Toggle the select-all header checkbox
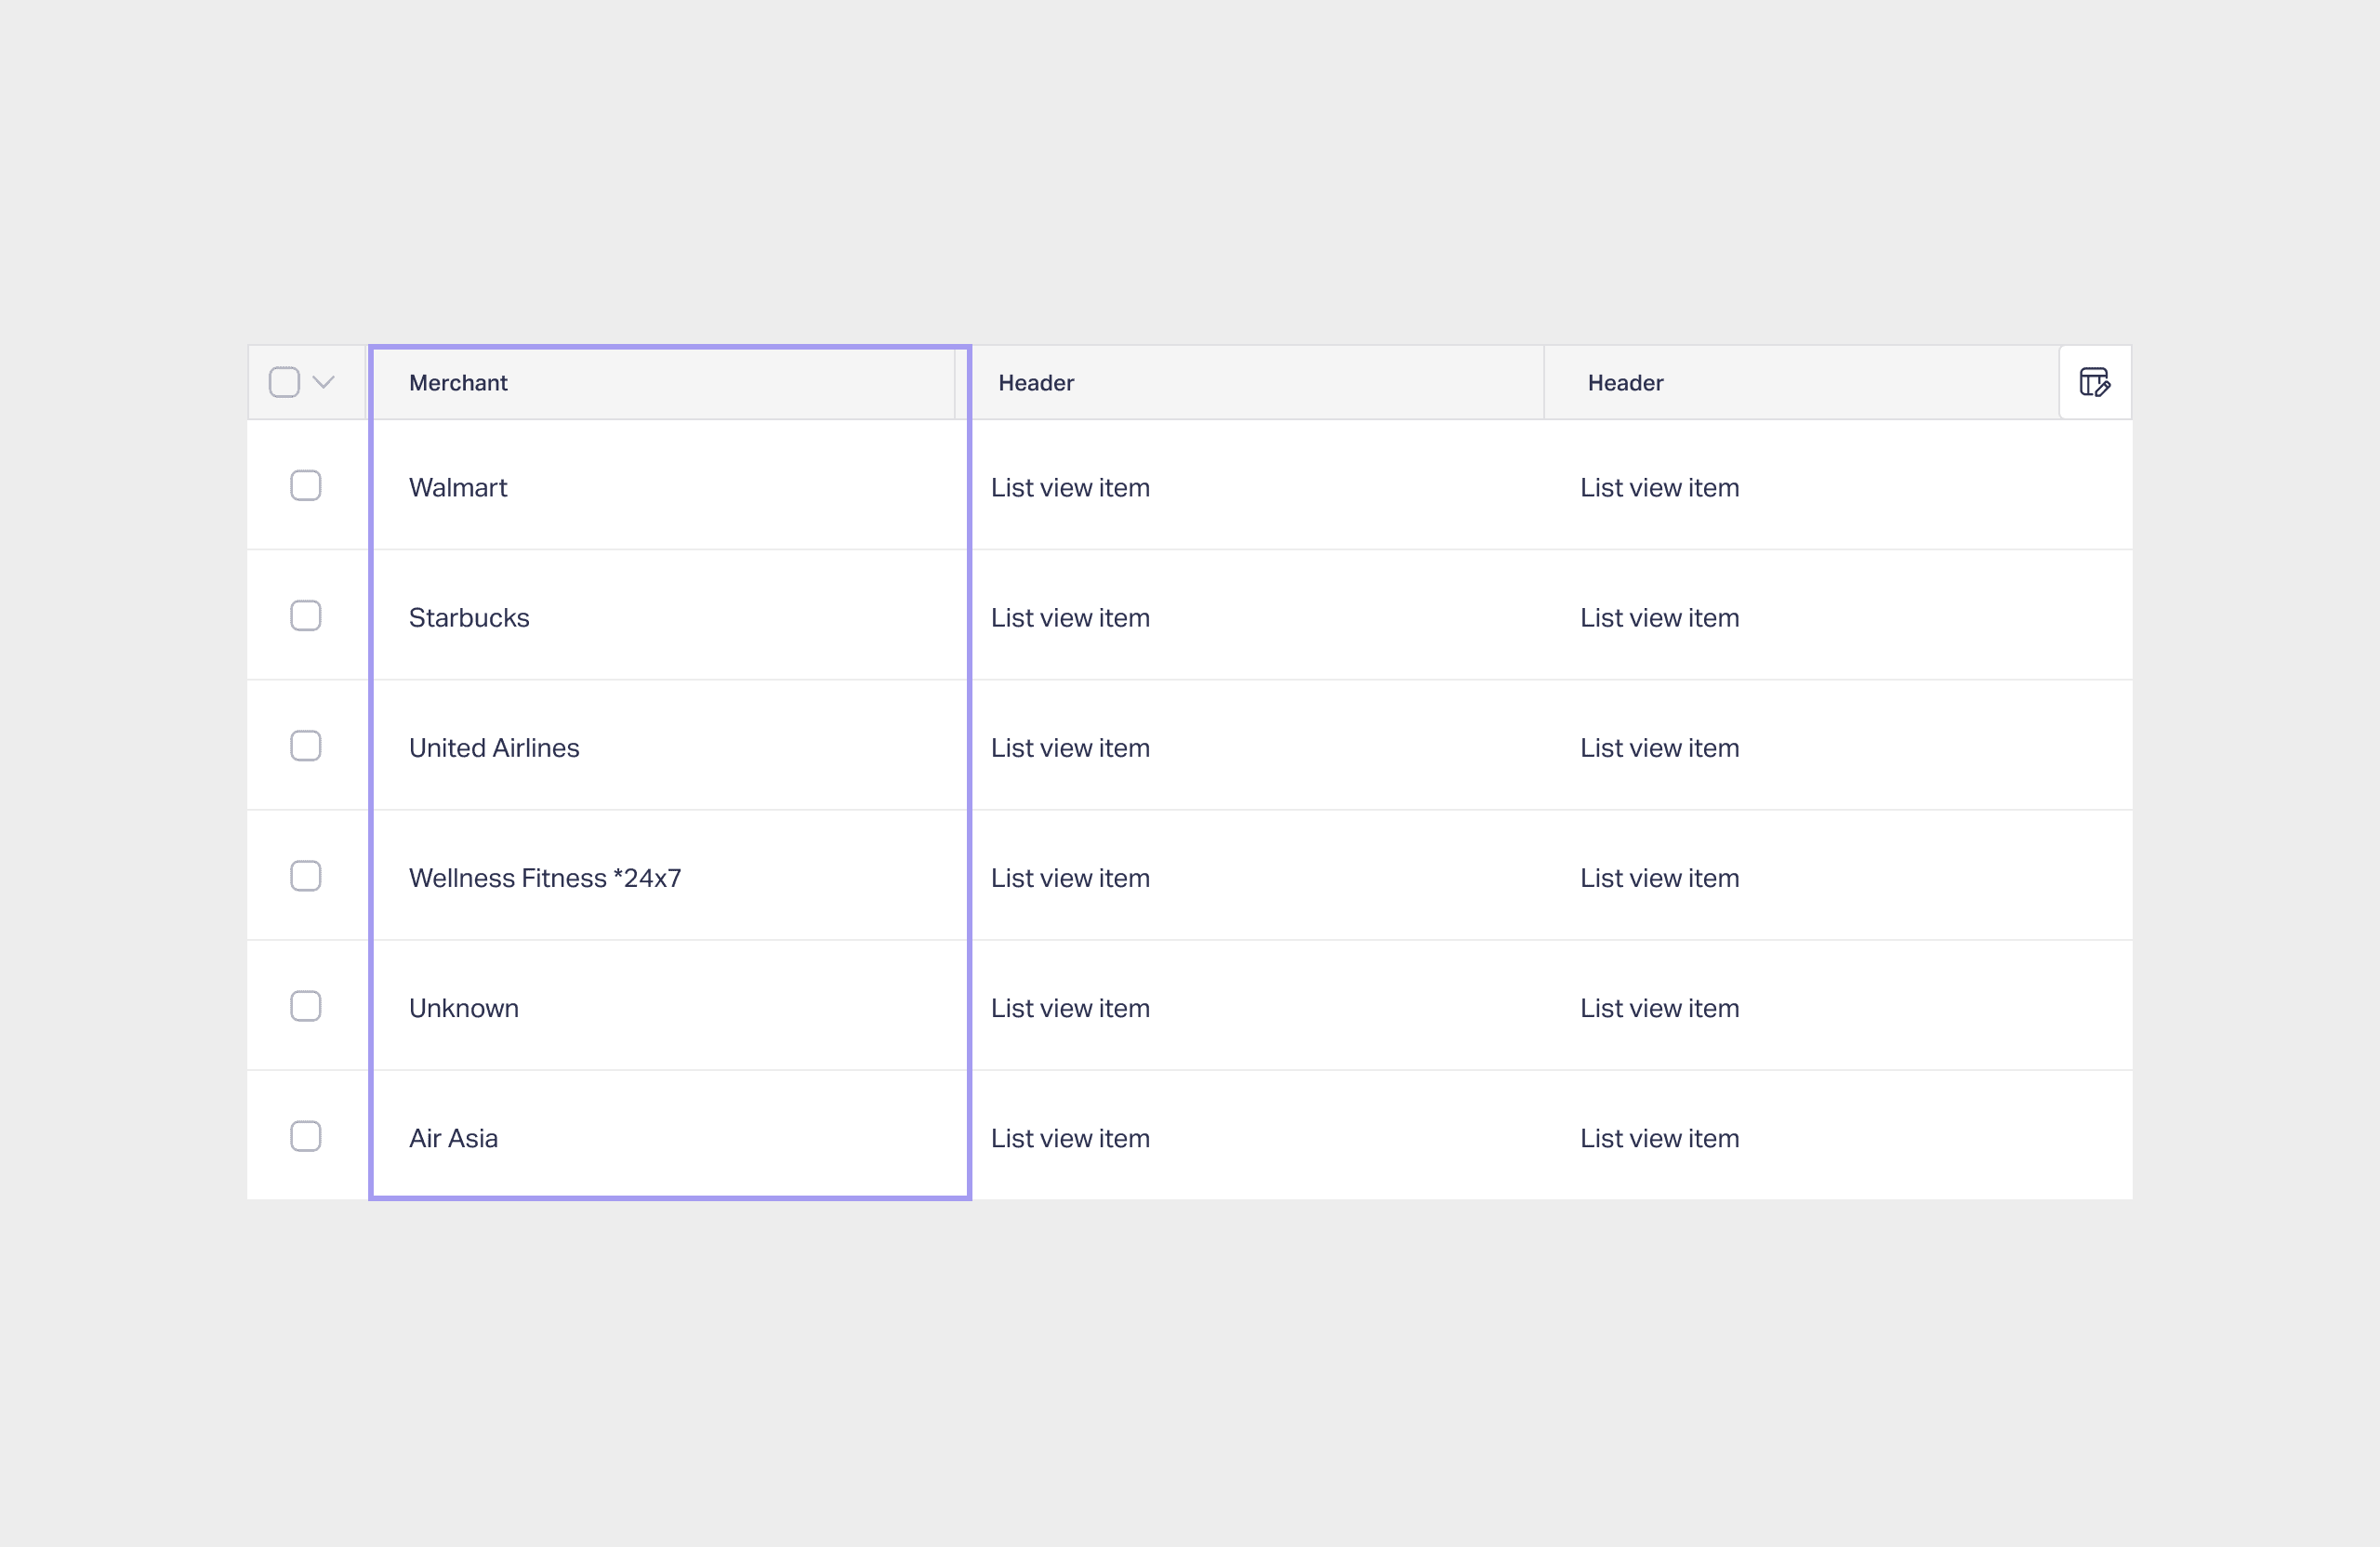Image resolution: width=2380 pixels, height=1547 pixels. 285,382
